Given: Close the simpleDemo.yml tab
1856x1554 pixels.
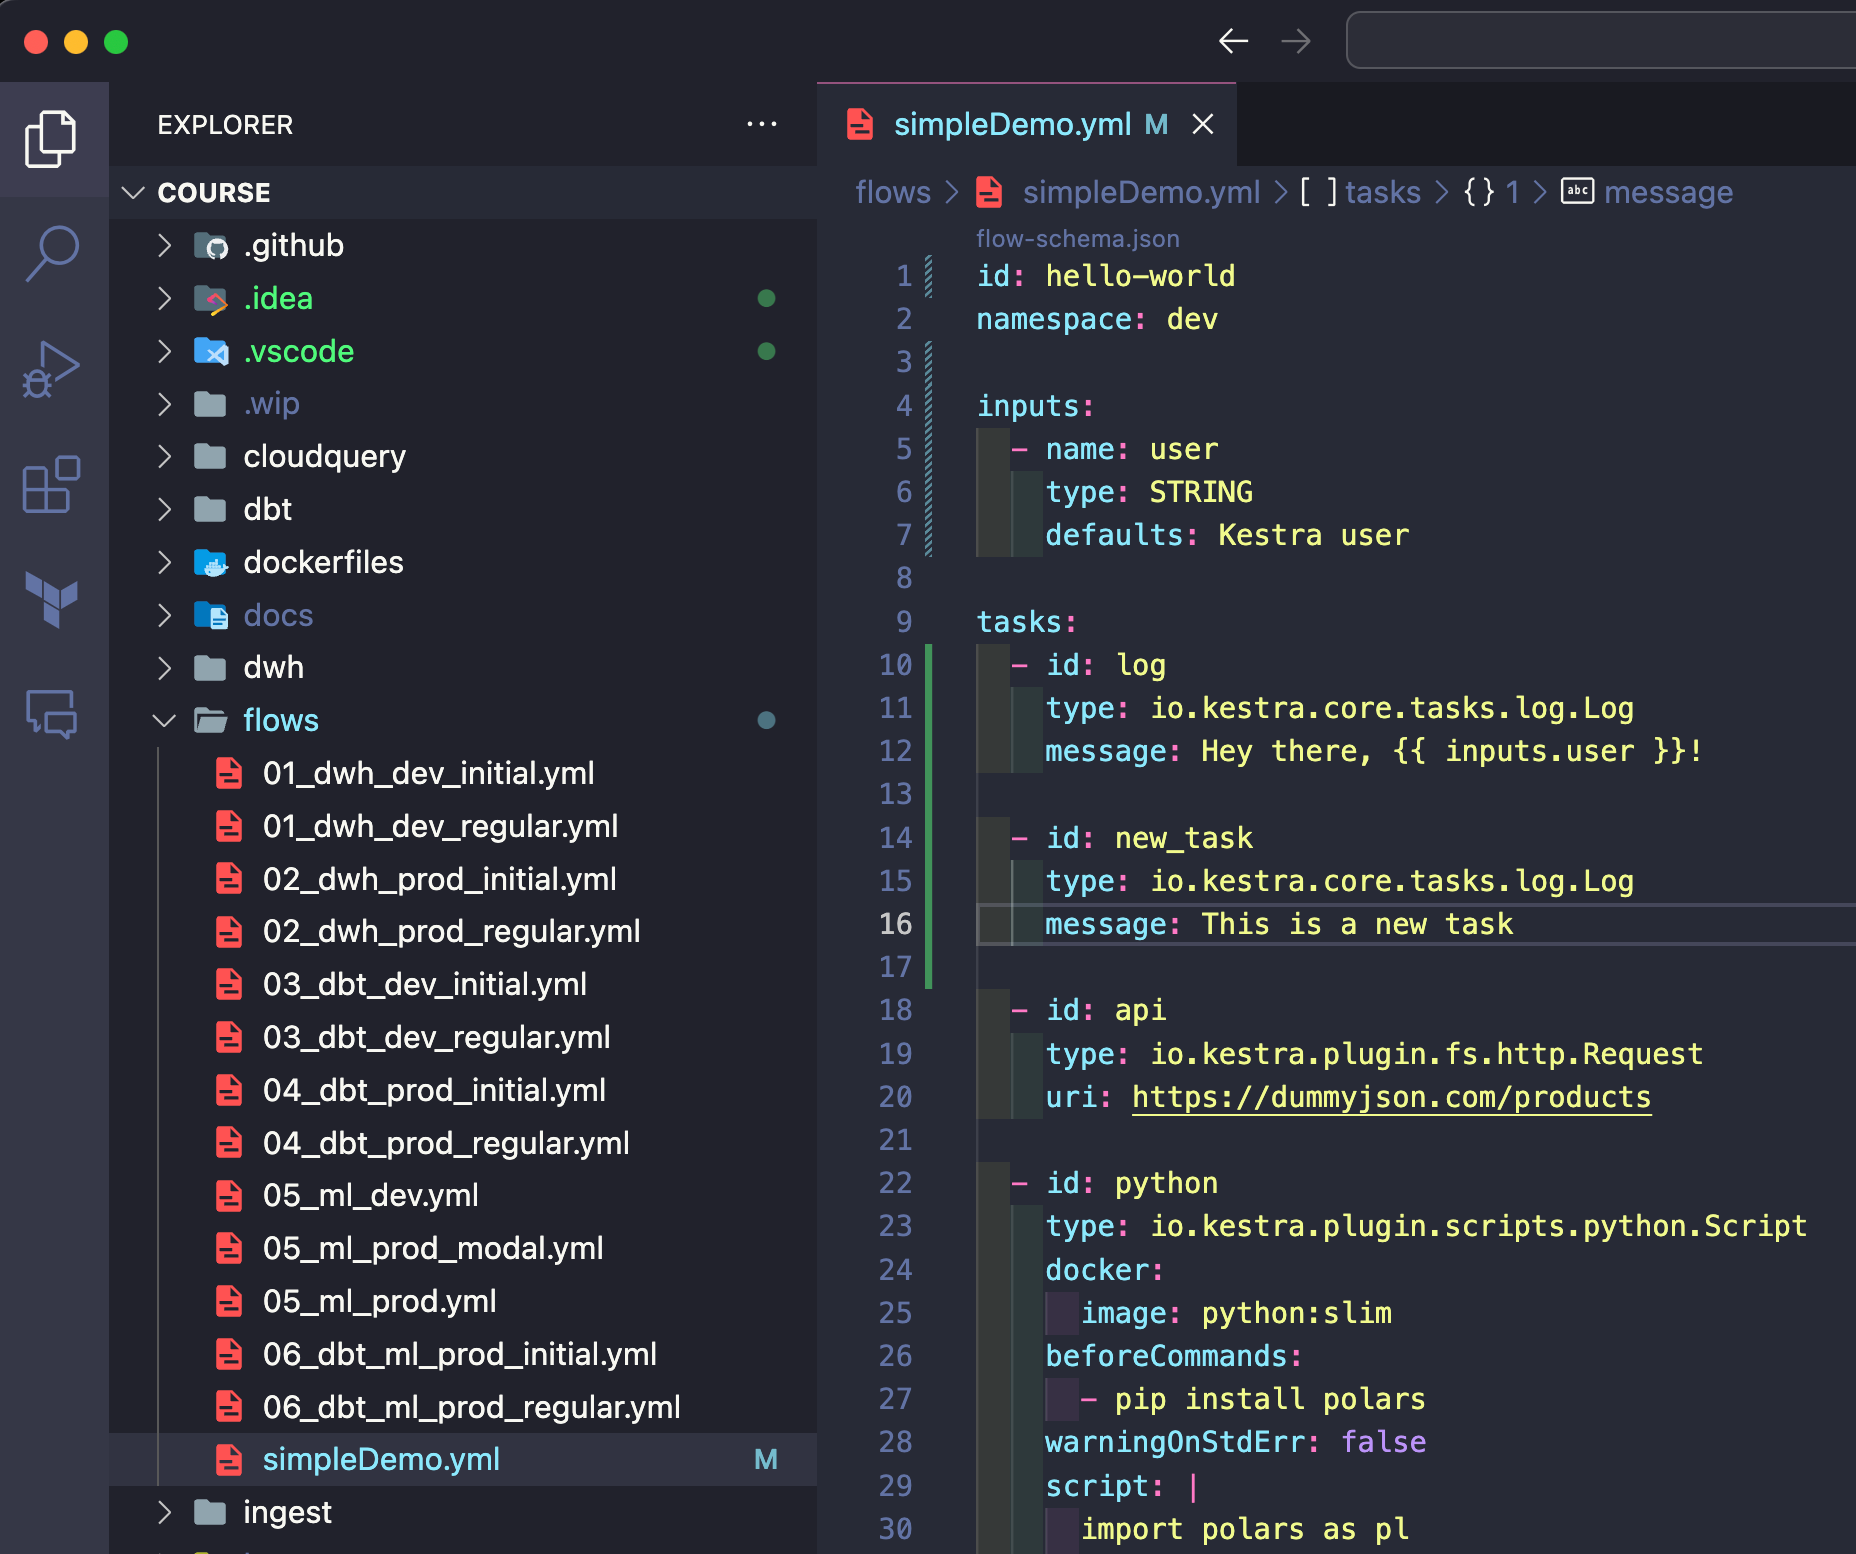Looking at the screenshot, I should [1203, 124].
